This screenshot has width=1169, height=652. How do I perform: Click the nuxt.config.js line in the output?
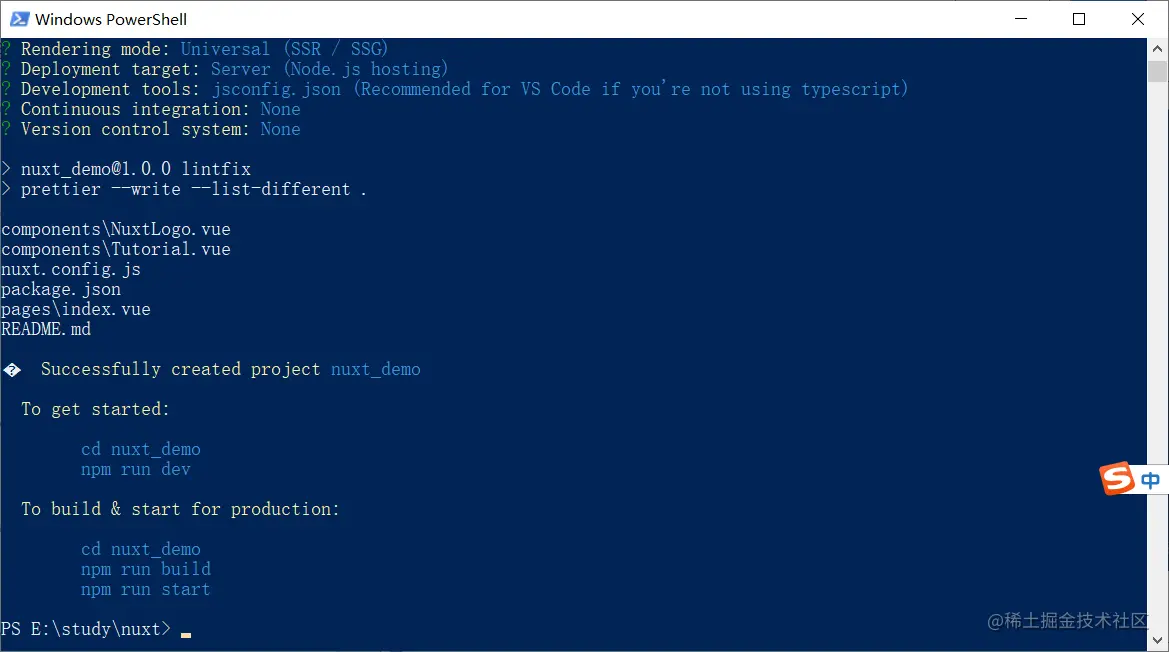pos(71,269)
